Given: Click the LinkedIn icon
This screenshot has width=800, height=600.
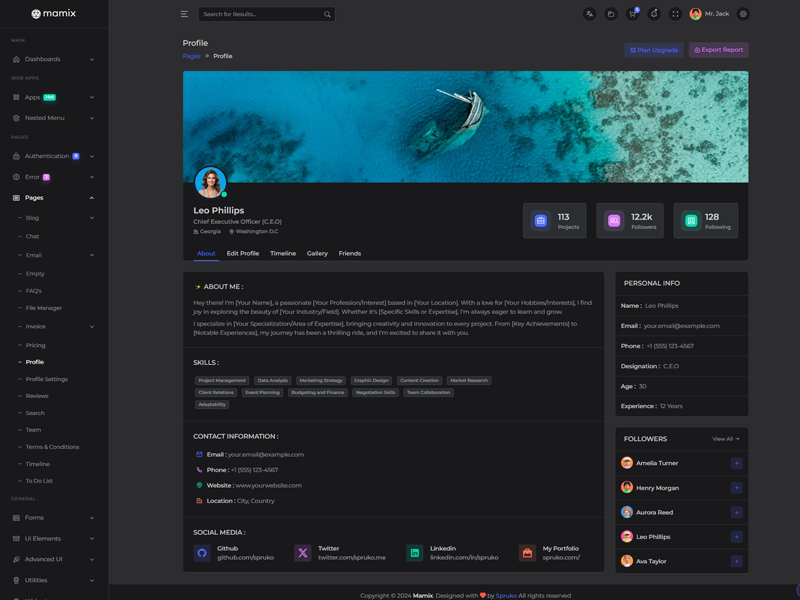Looking at the screenshot, I should click(414, 553).
